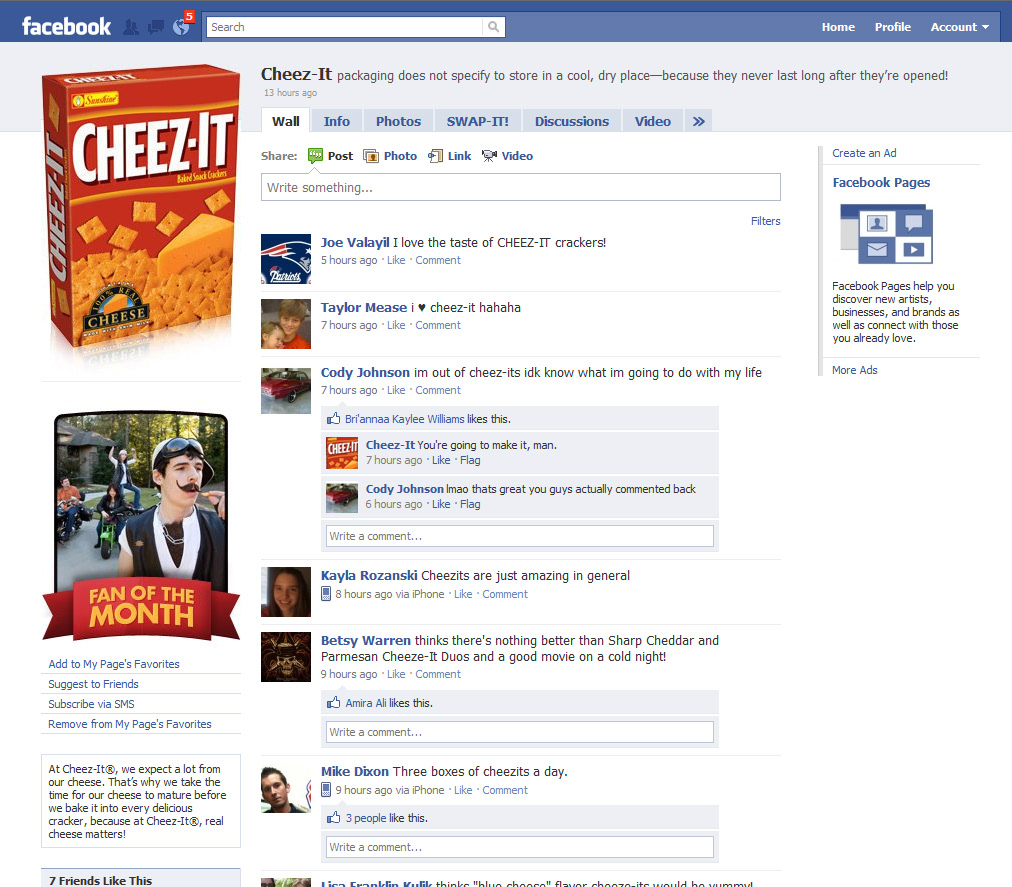Click the search magnifier button
1012x887 pixels.
click(x=494, y=27)
